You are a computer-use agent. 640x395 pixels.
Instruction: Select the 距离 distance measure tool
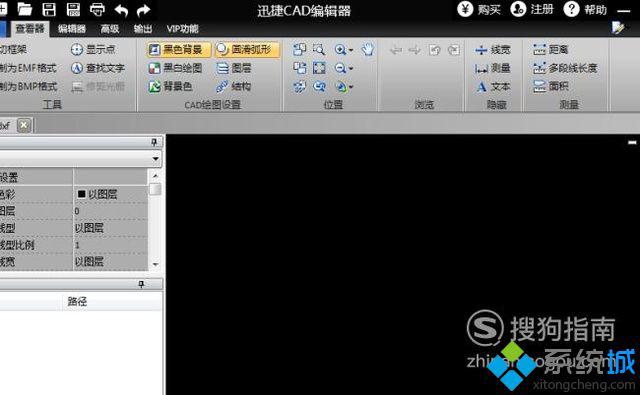[x=551, y=49]
